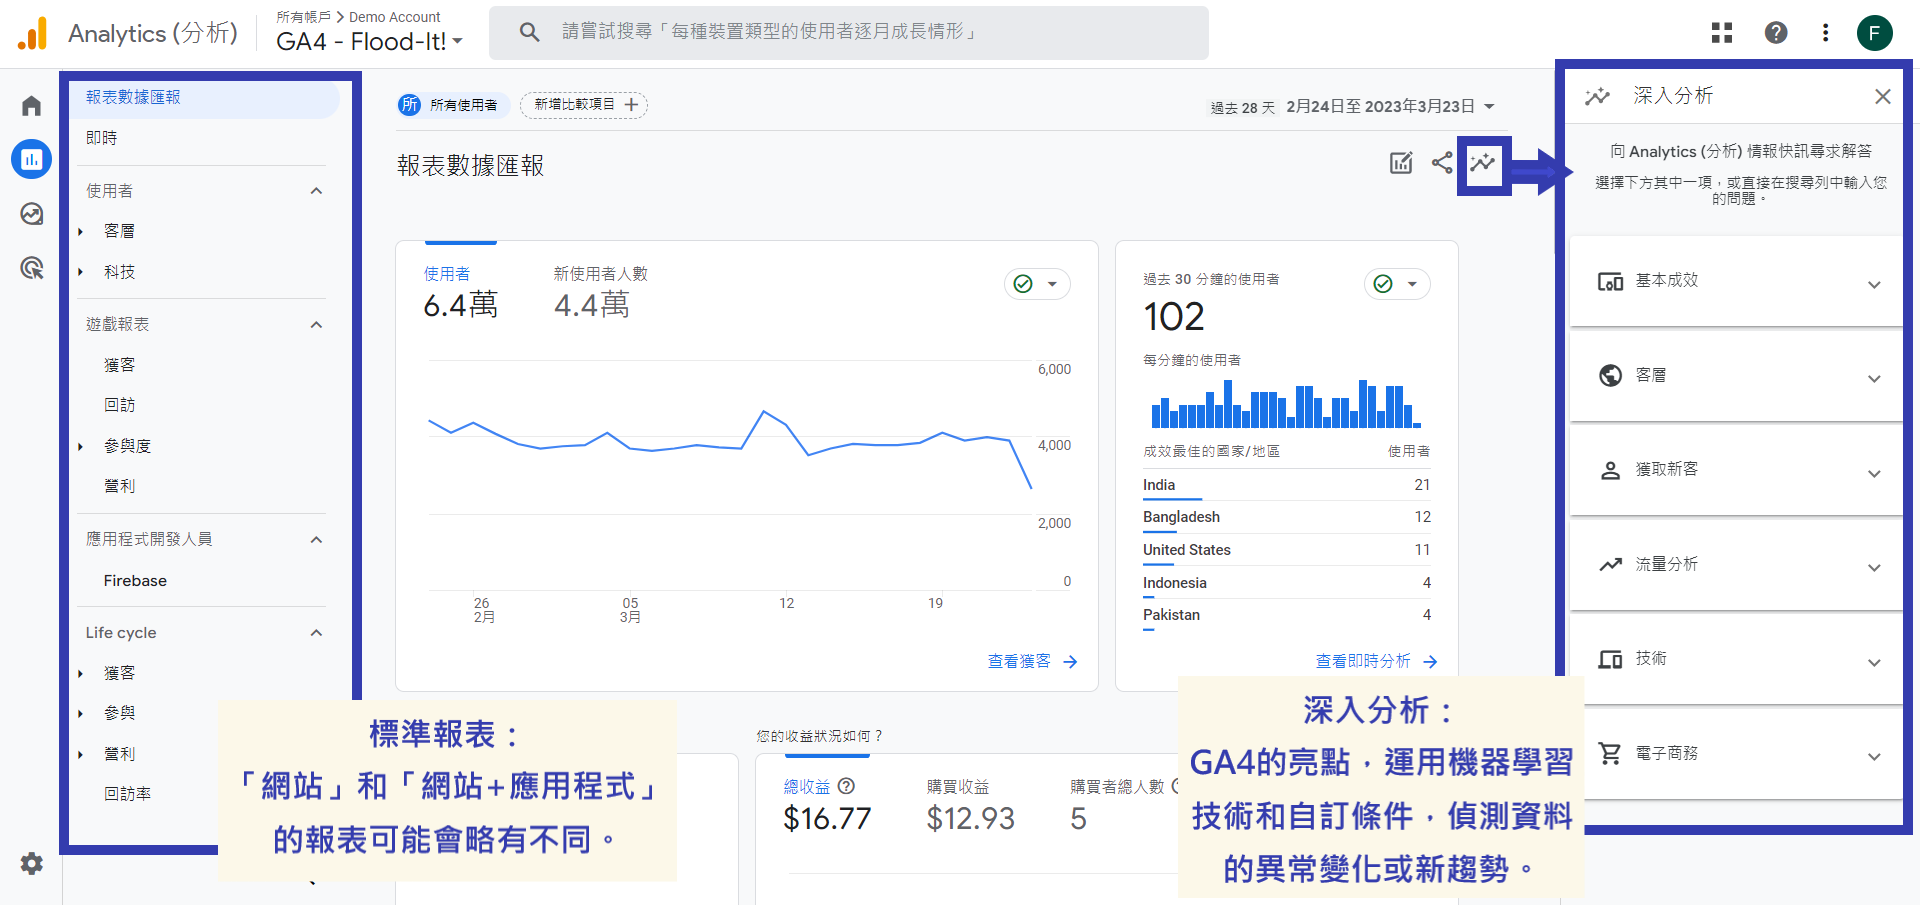The width and height of the screenshot is (1920, 905).
Task: Click the India country row
Action: 1287,485
